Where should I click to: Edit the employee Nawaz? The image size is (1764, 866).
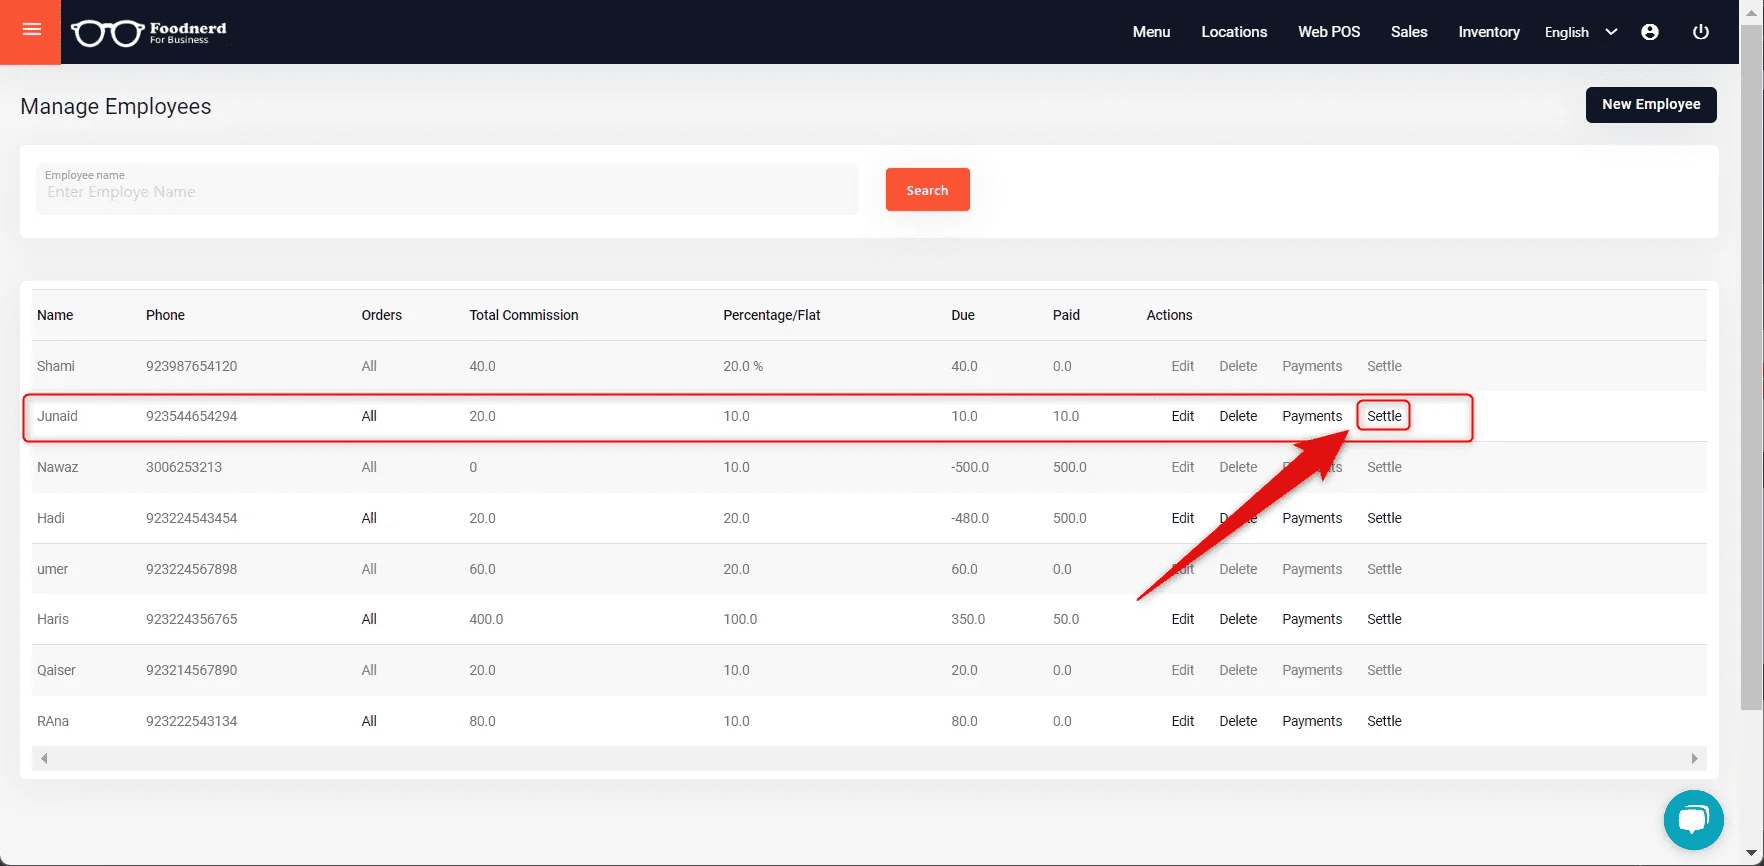tap(1183, 467)
